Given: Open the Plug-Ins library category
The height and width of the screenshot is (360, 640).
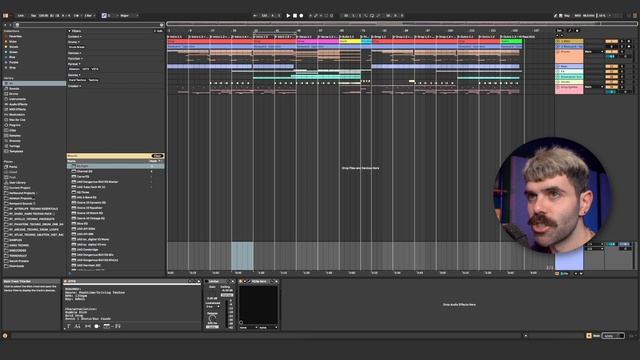Looking at the screenshot, I should pyautogui.click(x=14, y=125).
